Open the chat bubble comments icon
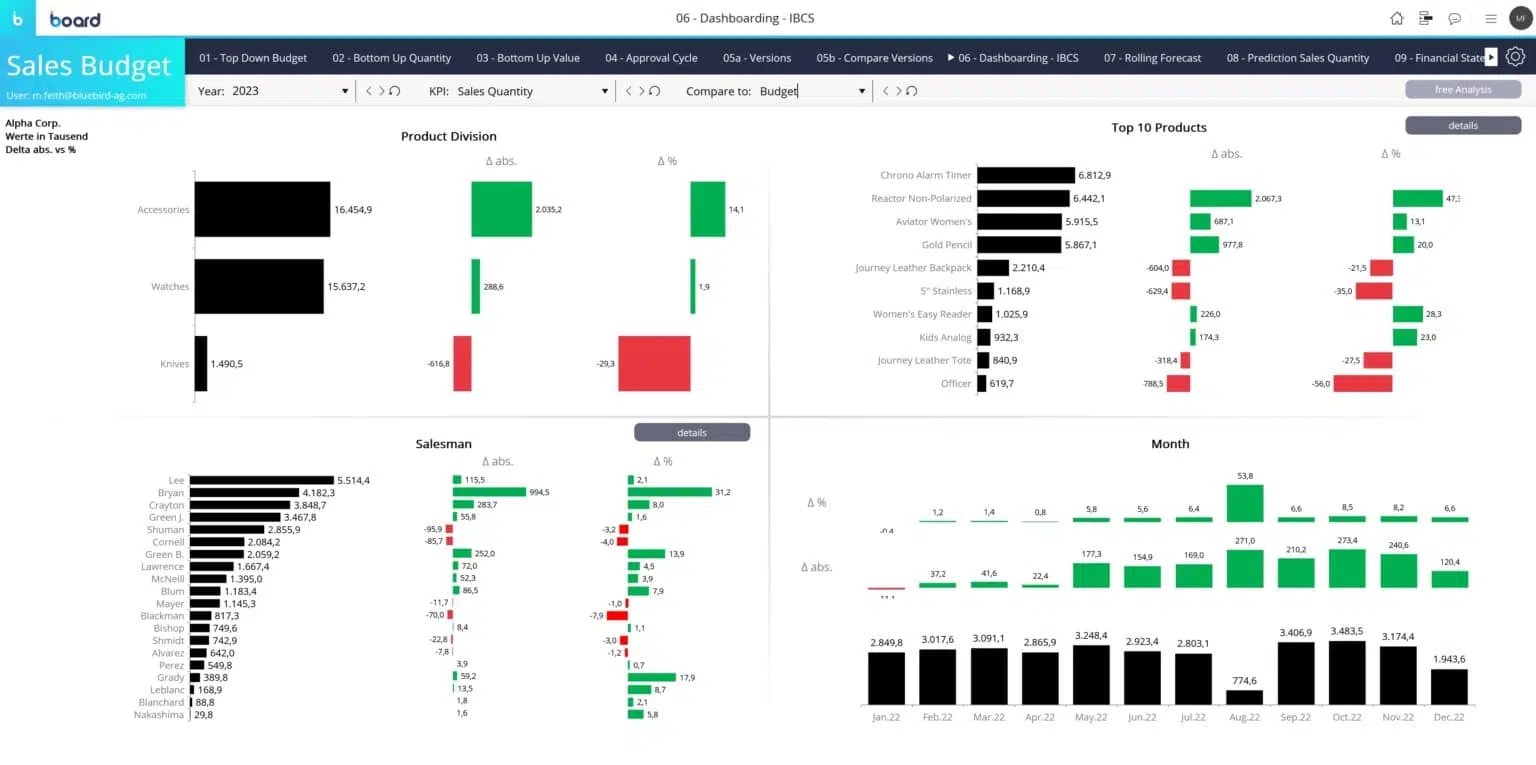This screenshot has width=1536, height=765. point(1454,18)
